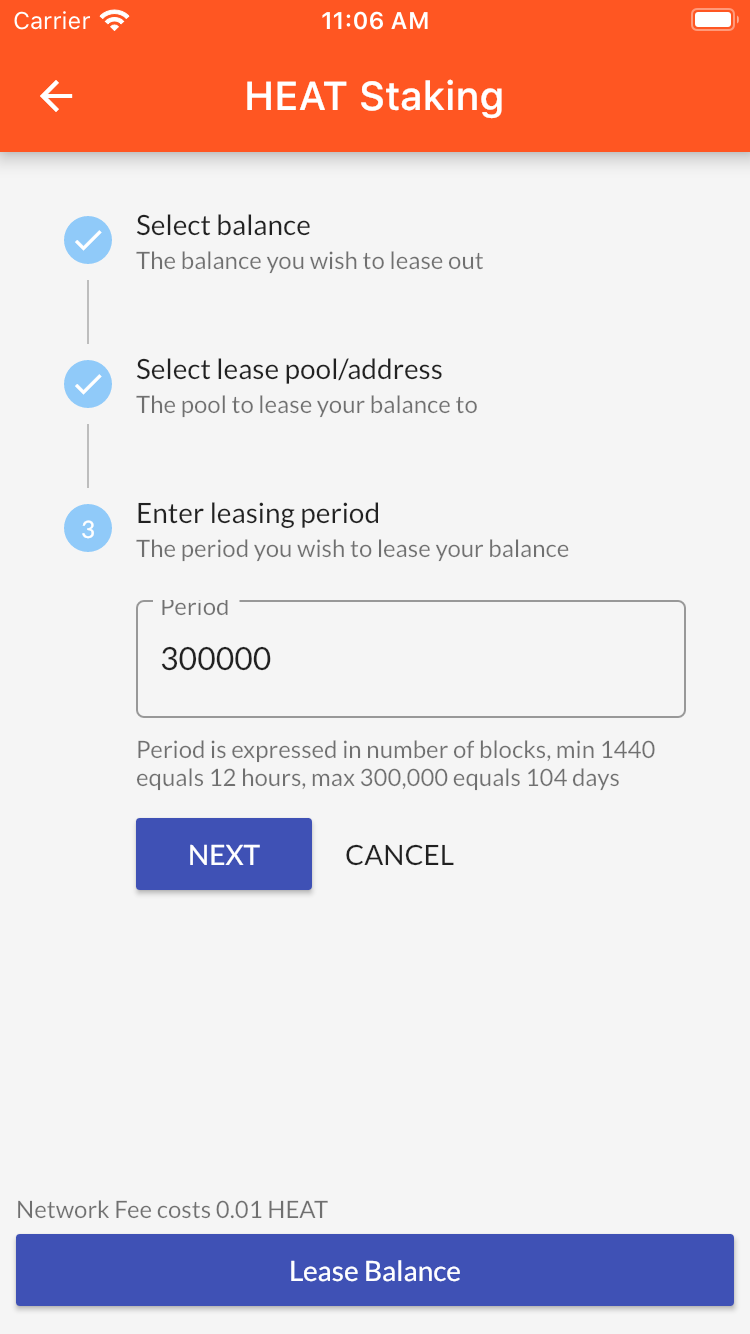The width and height of the screenshot is (750, 1334).
Task: Select the Enter leasing period step title
Action: [x=258, y=514]
